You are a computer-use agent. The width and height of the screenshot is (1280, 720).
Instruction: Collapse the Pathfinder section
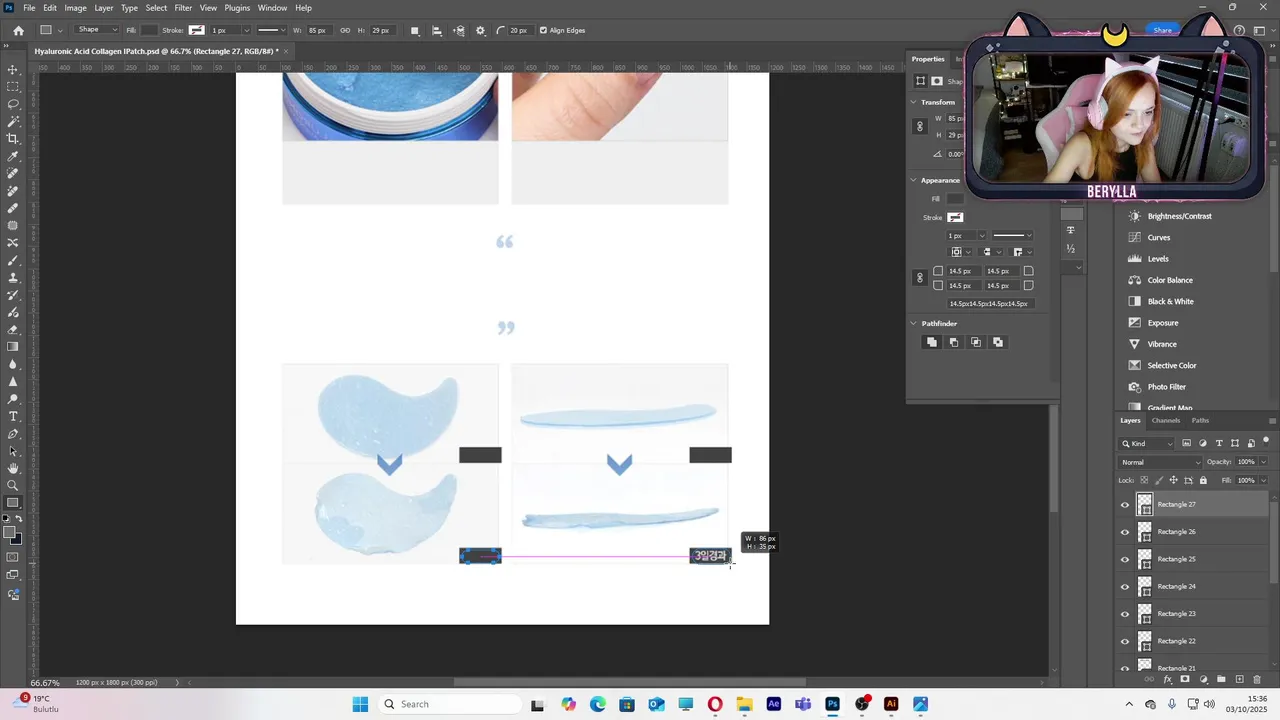point(913,323)
